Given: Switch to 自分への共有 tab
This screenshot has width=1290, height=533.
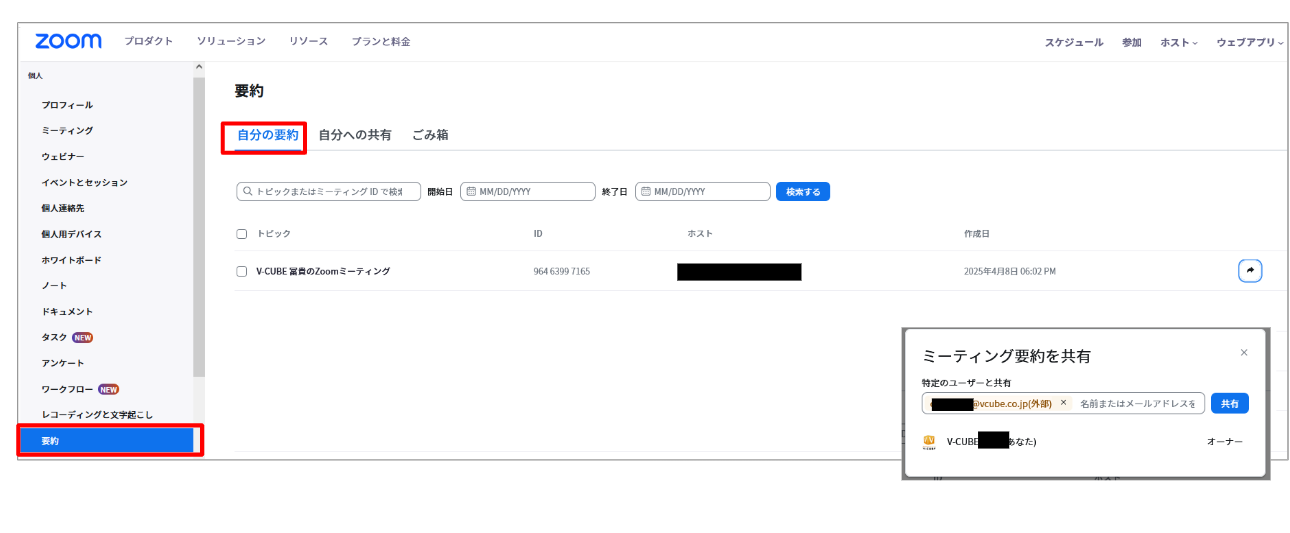Looking at the screenshot, I should pyautogui.click(x=355, y=135).
